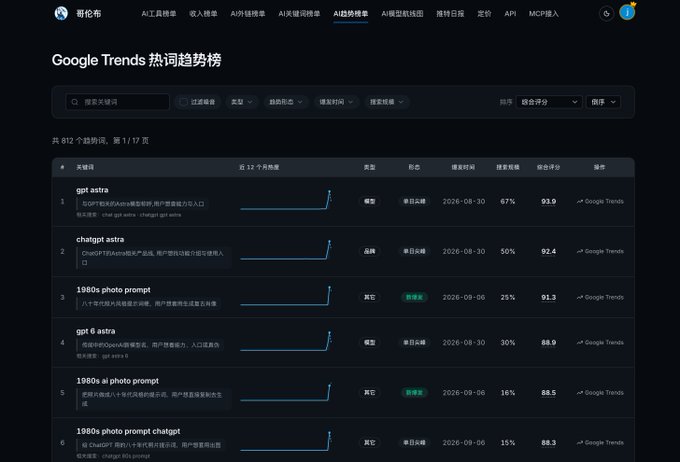Click the 爆发时间 column header
The height and width of the screenshot is (462, 680).
point(463,167)
